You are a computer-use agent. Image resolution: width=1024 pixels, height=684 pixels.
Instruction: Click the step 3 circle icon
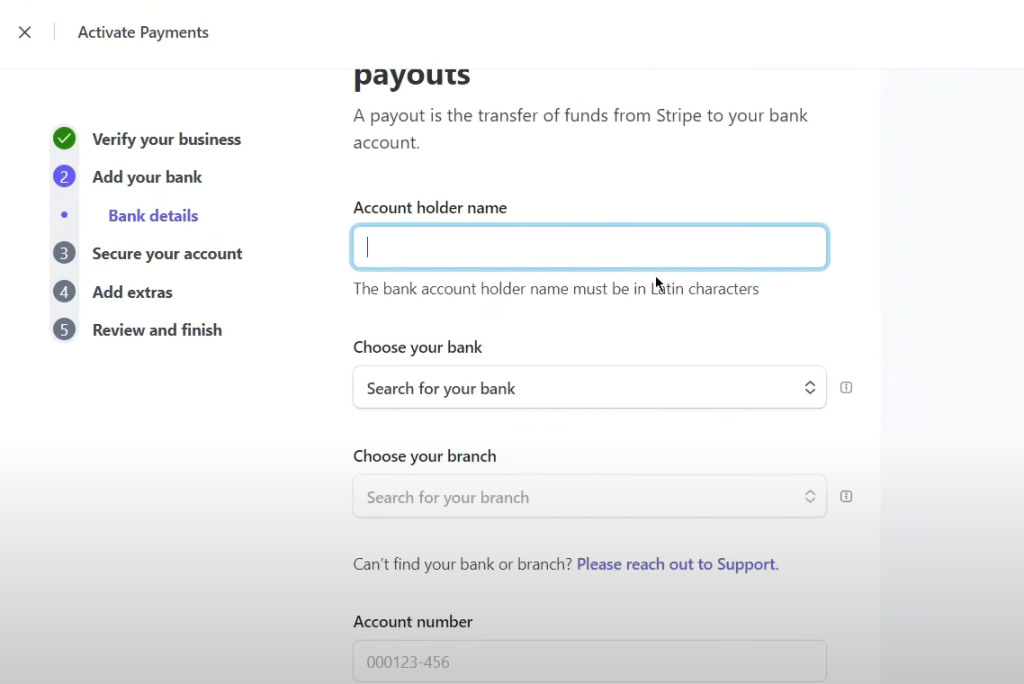(65, 254)
